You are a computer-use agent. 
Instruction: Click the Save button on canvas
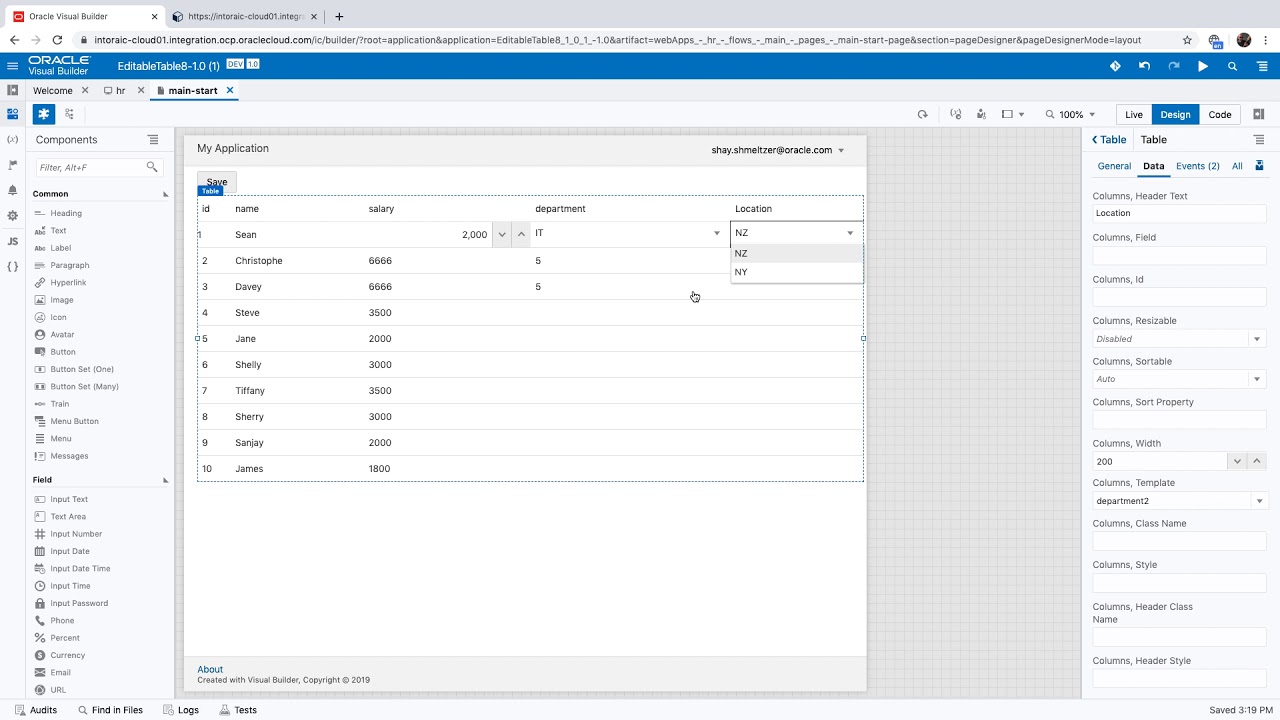217,182
